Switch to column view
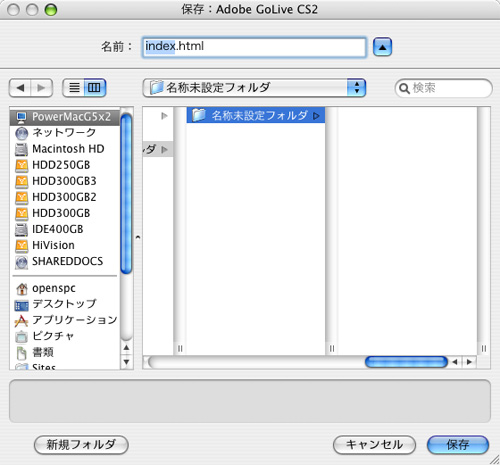The height and width of the screenshot is (465, 500). coord(94,88)
